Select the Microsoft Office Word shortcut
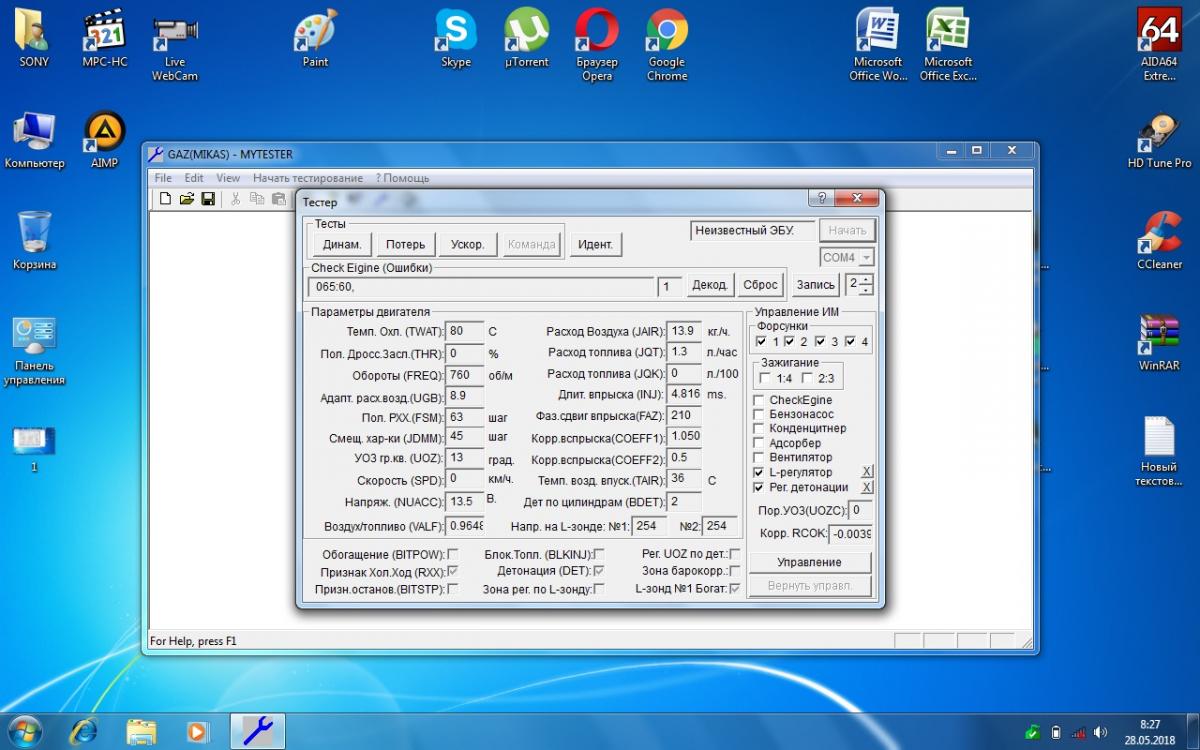 tap(878, 44)
